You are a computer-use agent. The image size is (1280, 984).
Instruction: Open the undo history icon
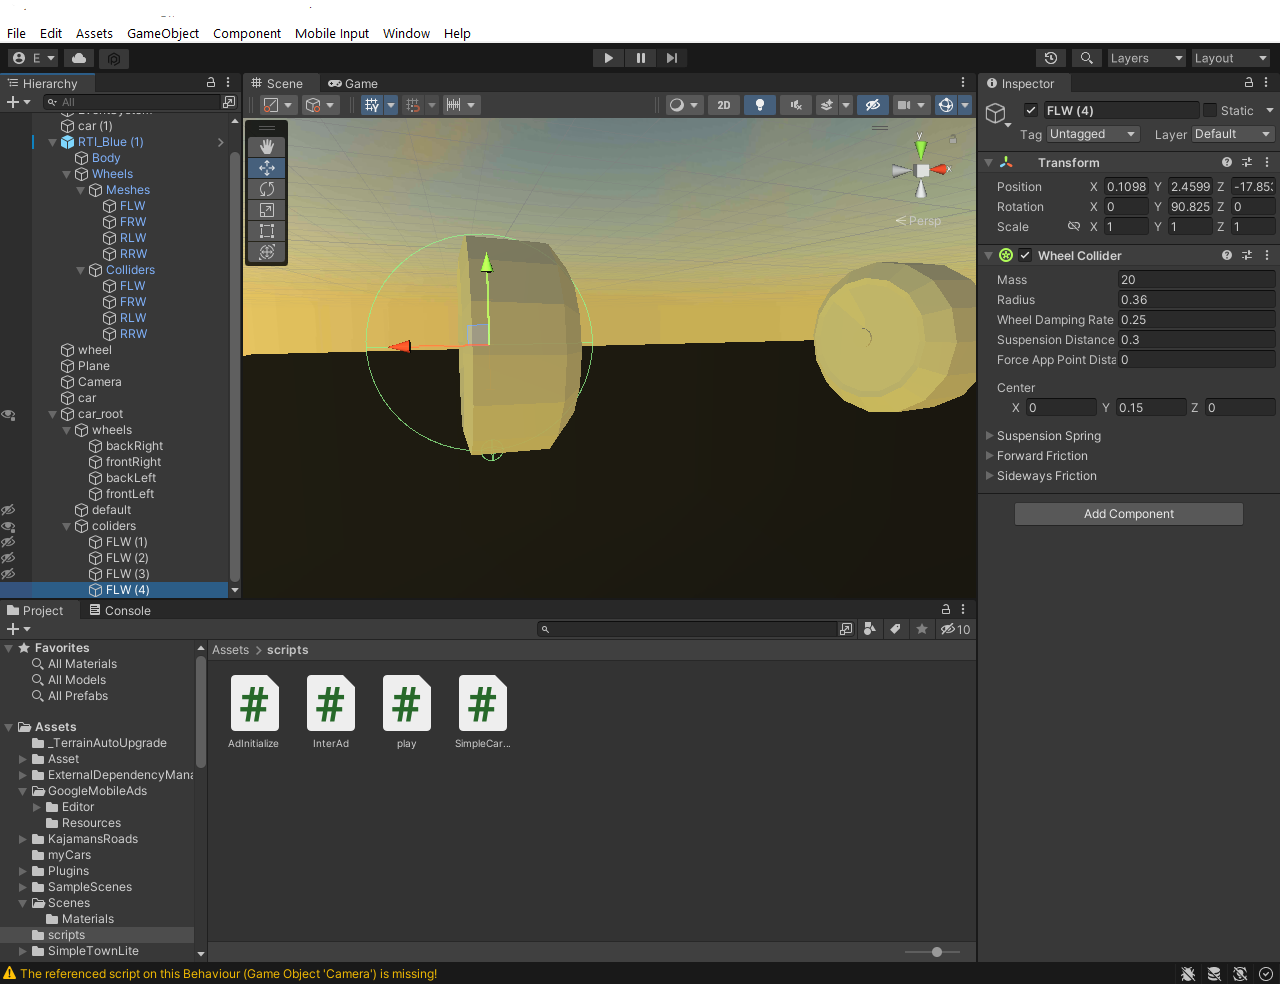1050,58
